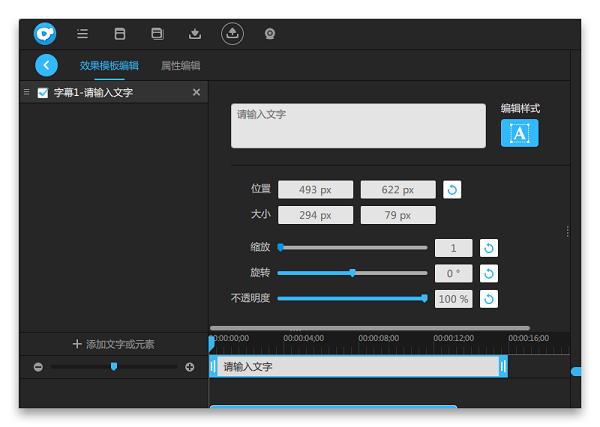The image size is (600, 427).
Task: Open the 编辑样式 text style editor icon
Action: tap(519, 133)
